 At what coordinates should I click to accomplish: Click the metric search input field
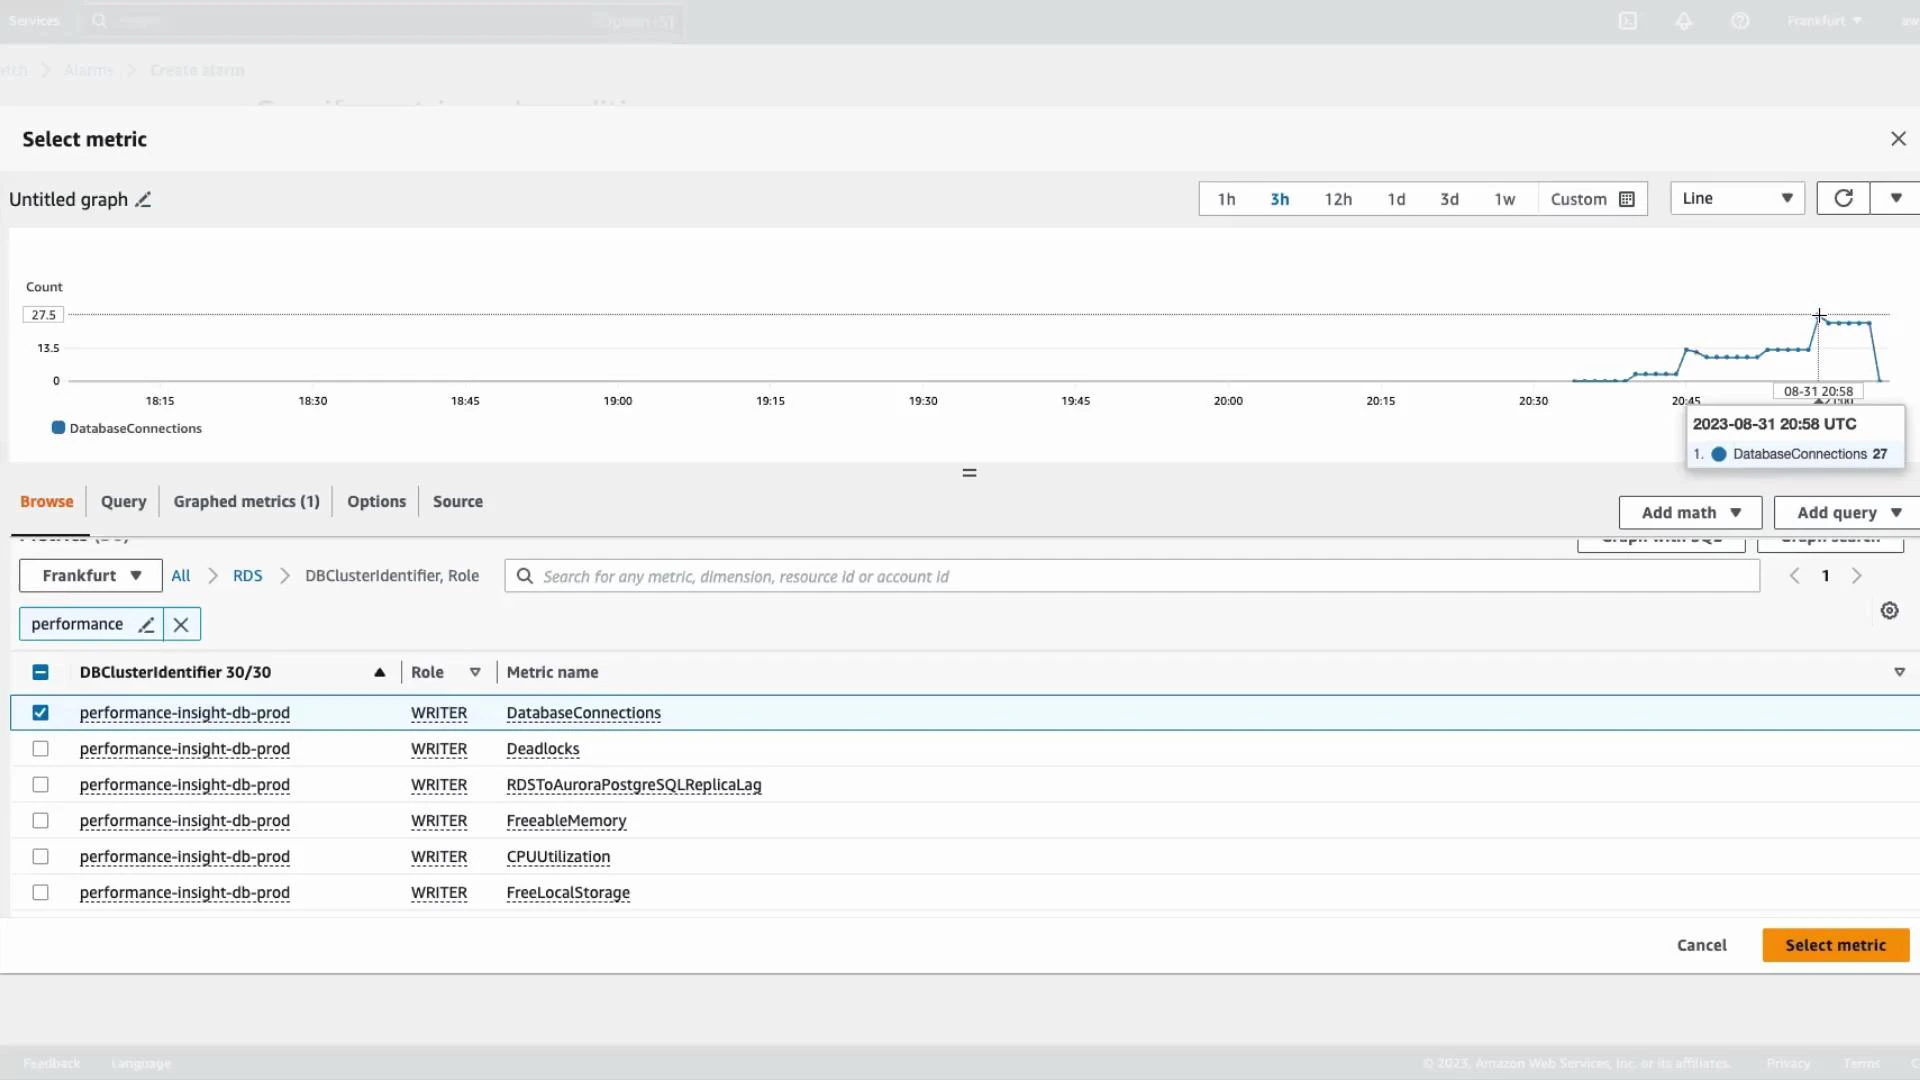pos(900,575)
